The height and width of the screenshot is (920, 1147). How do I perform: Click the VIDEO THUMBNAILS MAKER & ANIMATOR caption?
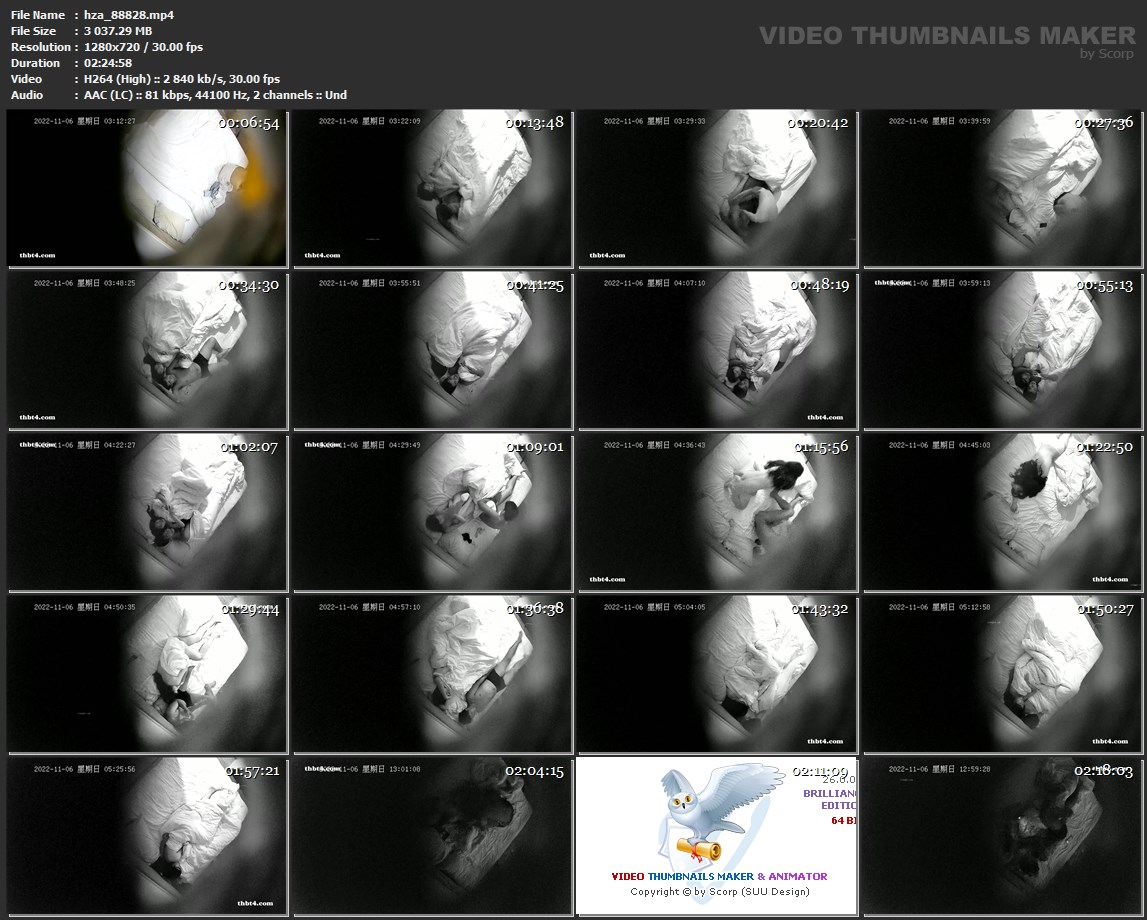click(x=718, y=877)
